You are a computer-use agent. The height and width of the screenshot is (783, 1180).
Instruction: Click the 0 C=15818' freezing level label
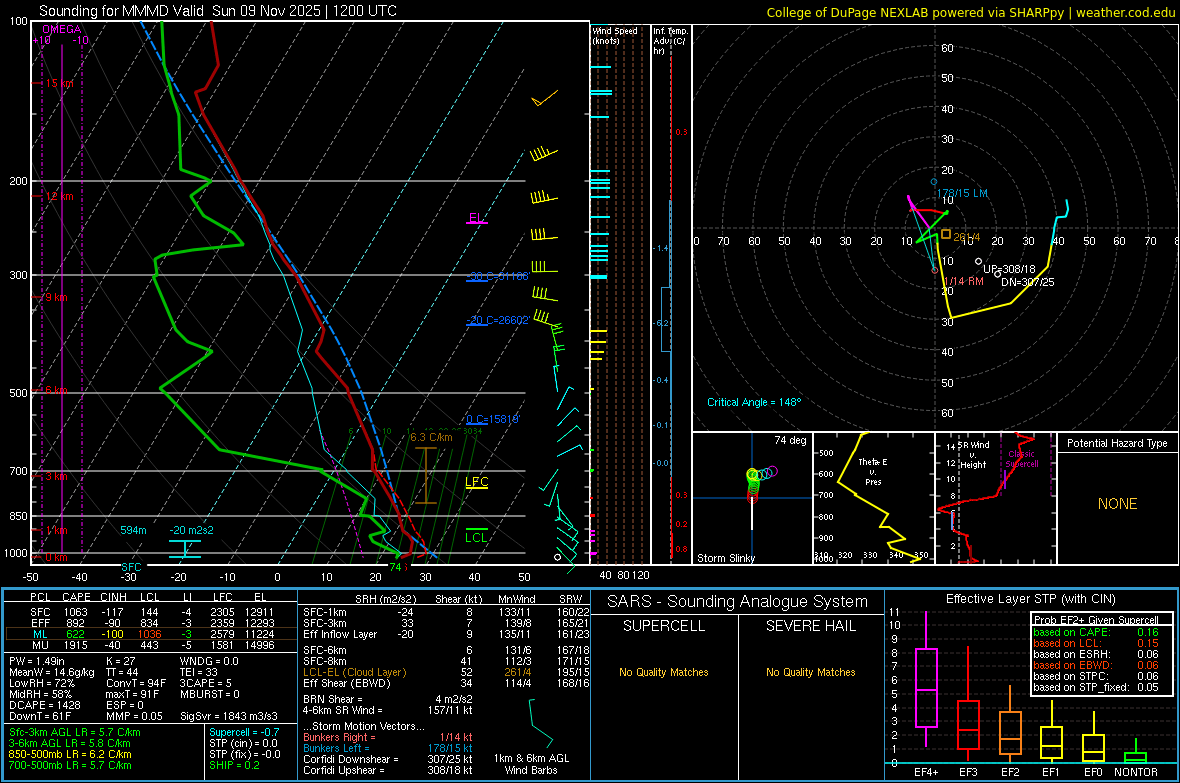492,419
